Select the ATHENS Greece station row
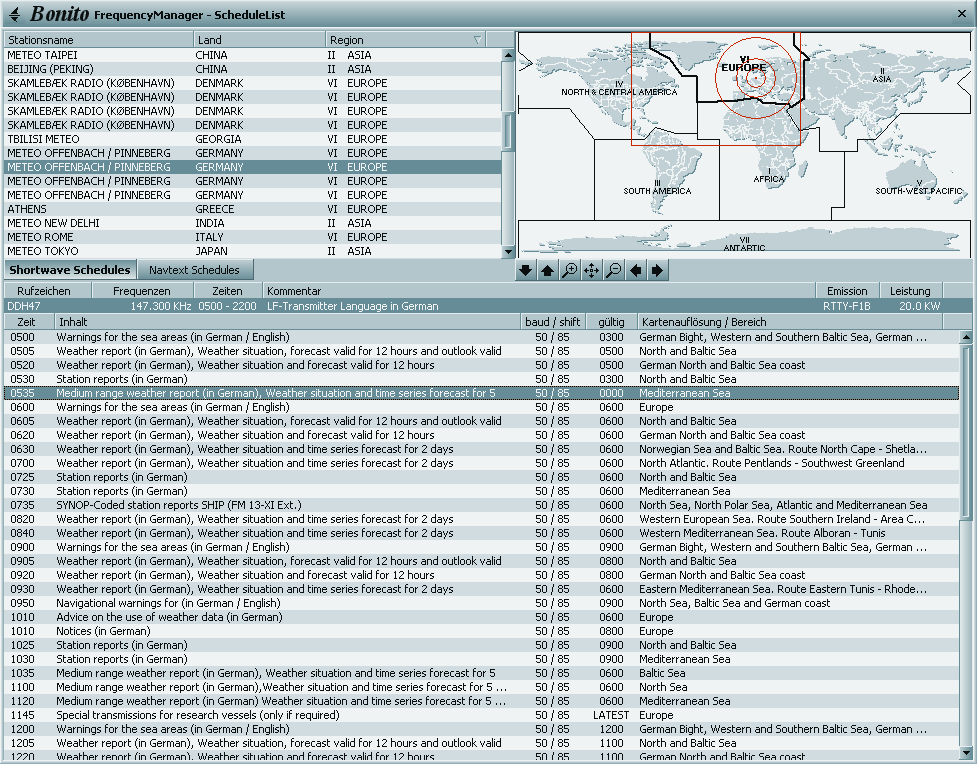Image resolution: width=977 pixels, height=764 pixels. (250, 209)
